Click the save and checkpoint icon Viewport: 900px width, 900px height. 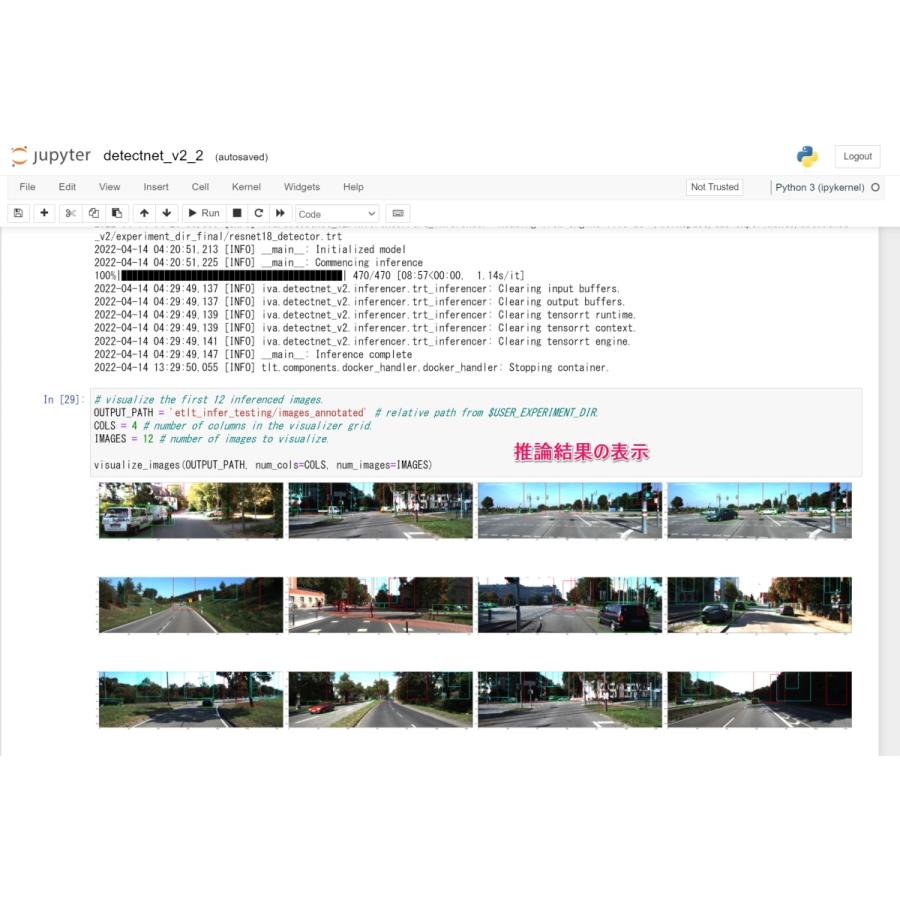coord(18,214)
